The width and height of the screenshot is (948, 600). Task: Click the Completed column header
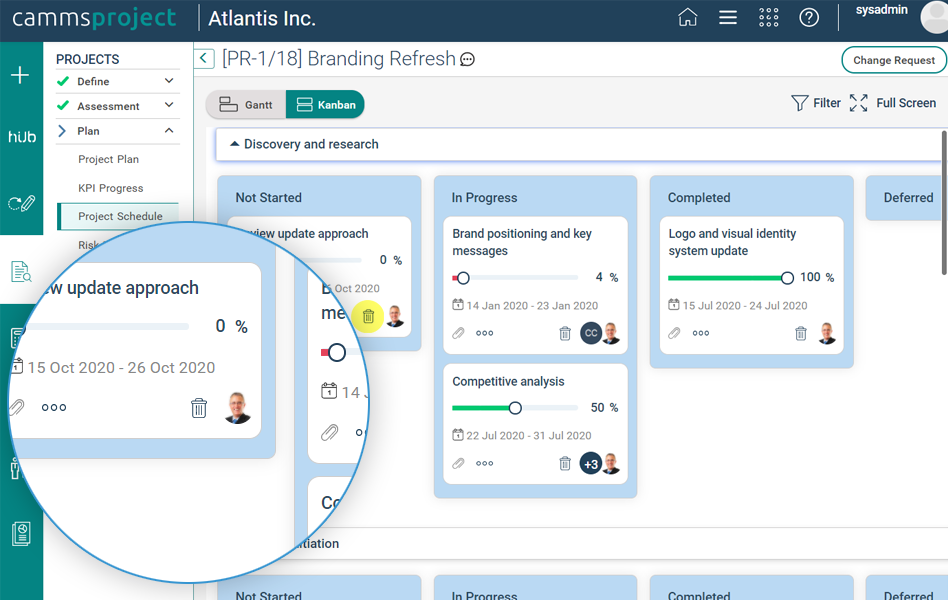(x=699, y=198)
